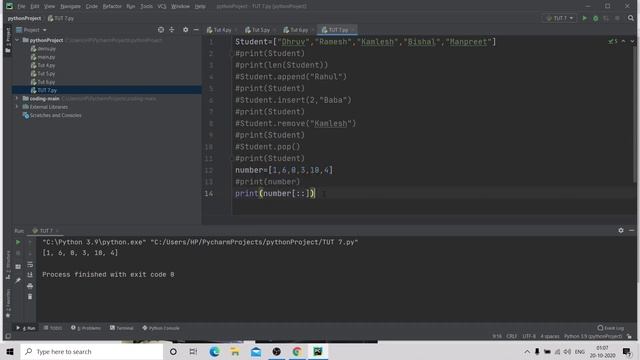Open the Tools menu
This screenshot has width=640, height=360.
click(x=146, y=6)
